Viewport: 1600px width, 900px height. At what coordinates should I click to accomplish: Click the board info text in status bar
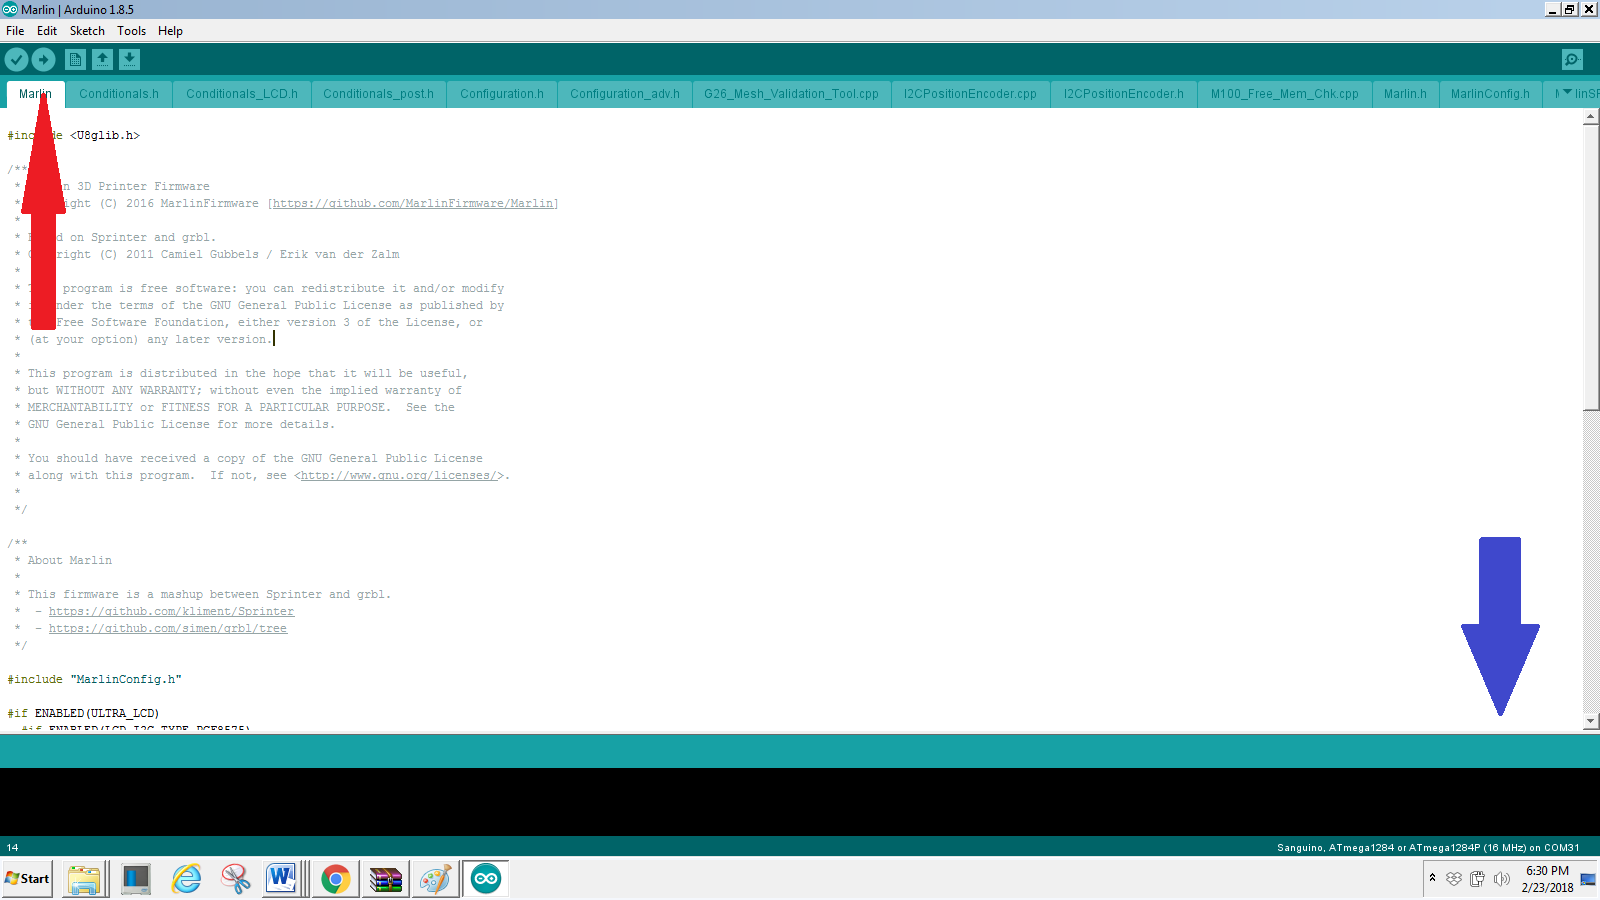(1428, 847)
